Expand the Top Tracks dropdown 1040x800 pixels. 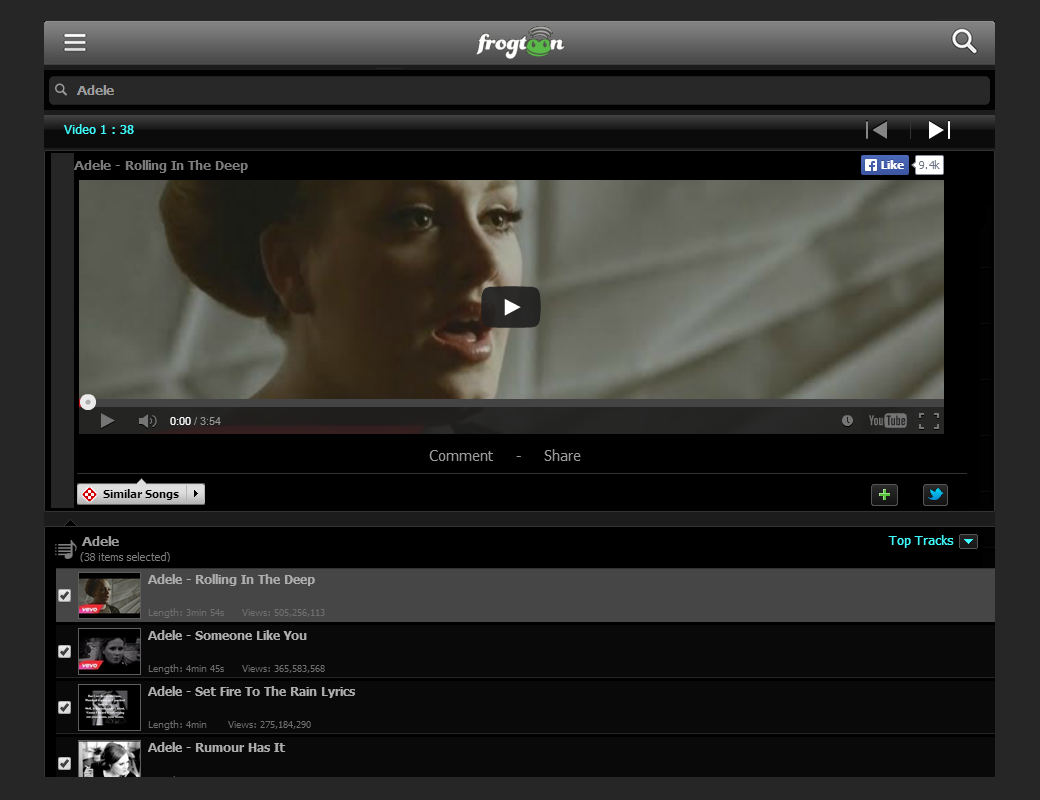(x=968, y=541)
